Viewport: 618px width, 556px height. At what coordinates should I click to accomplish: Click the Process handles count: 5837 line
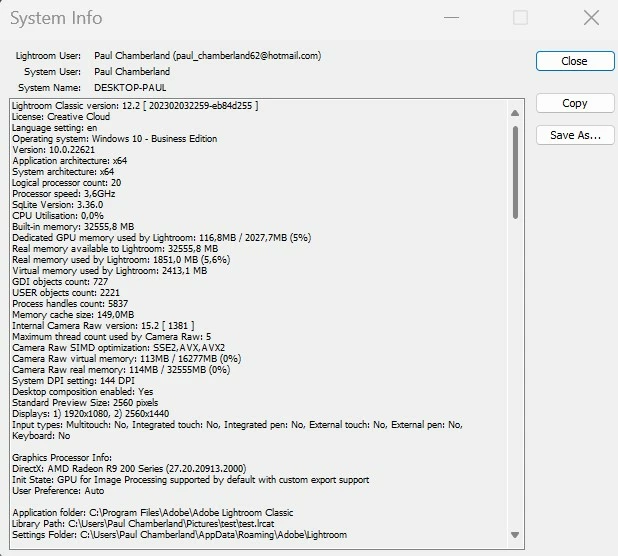point(70,304)
